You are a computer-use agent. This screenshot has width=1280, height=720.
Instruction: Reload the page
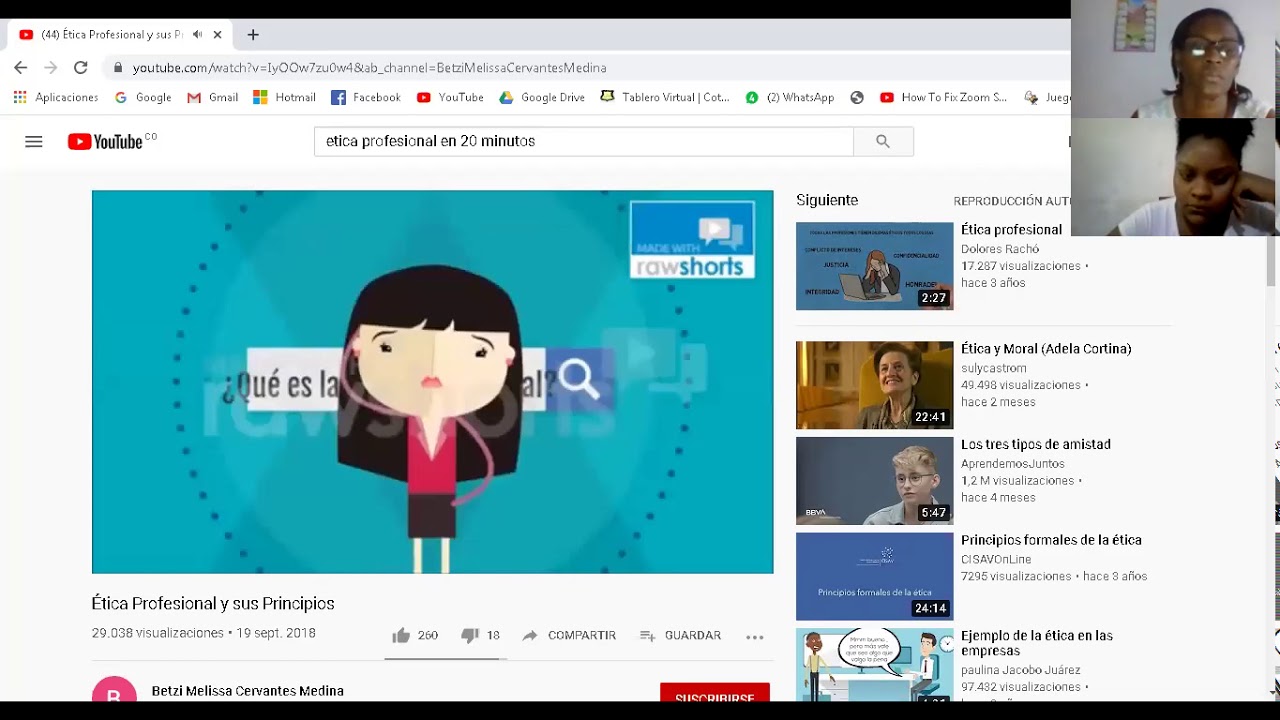click(x=81, y=68)
